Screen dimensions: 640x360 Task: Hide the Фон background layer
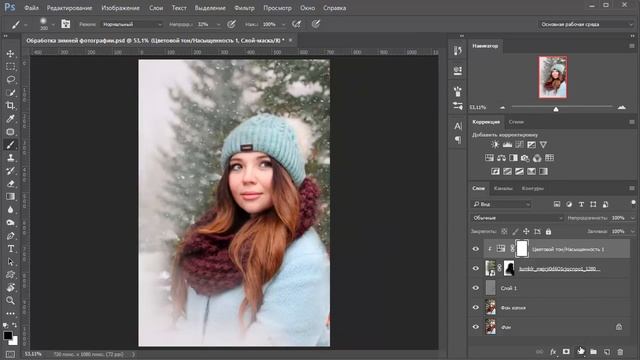(476, 327)
